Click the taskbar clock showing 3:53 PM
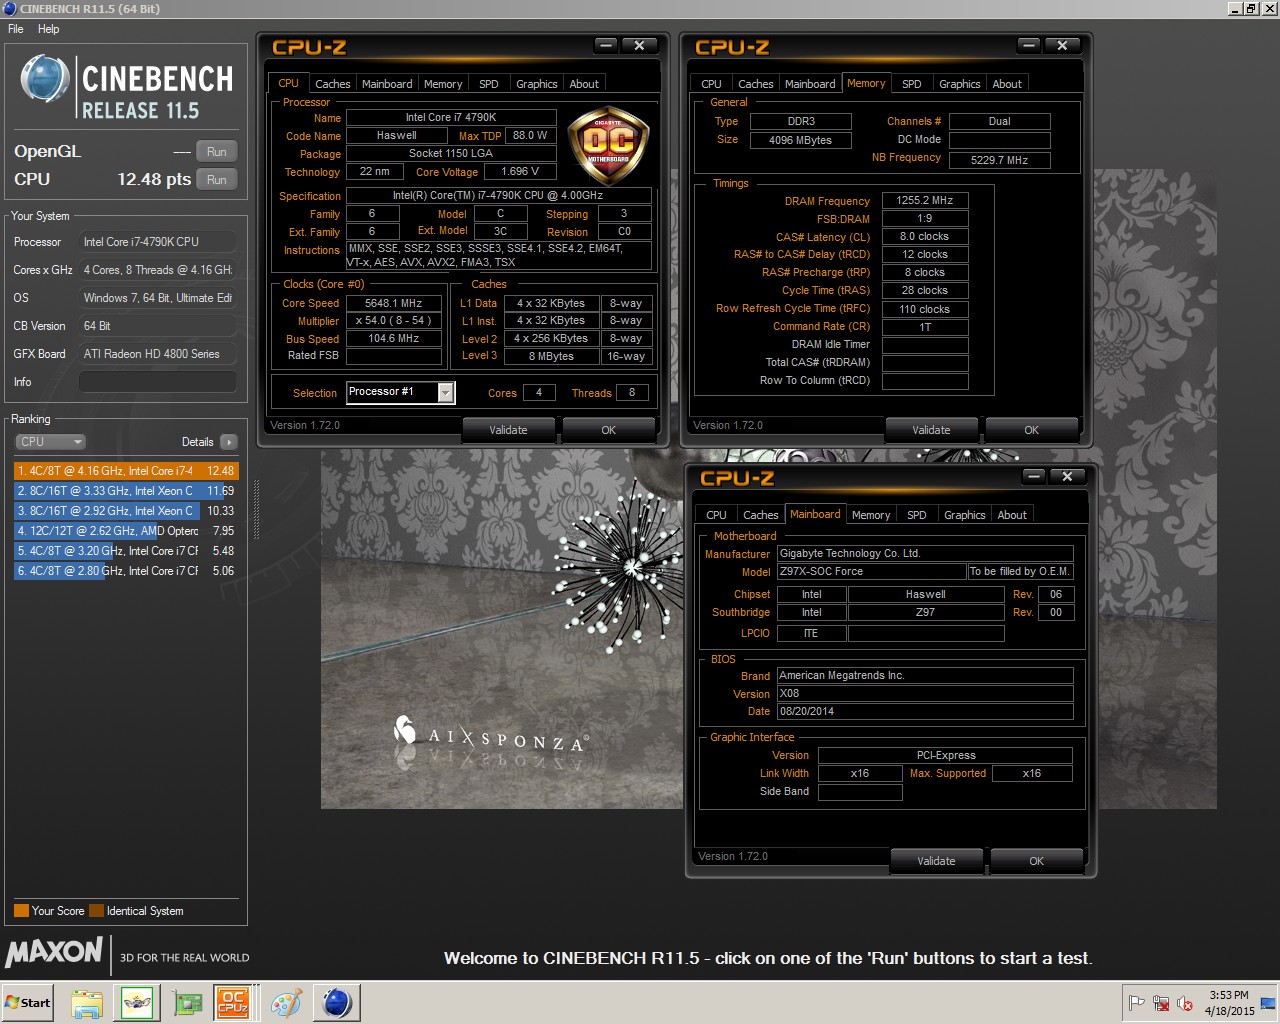This screenshot has height=1024, width=1280. pos(1229,1003)
